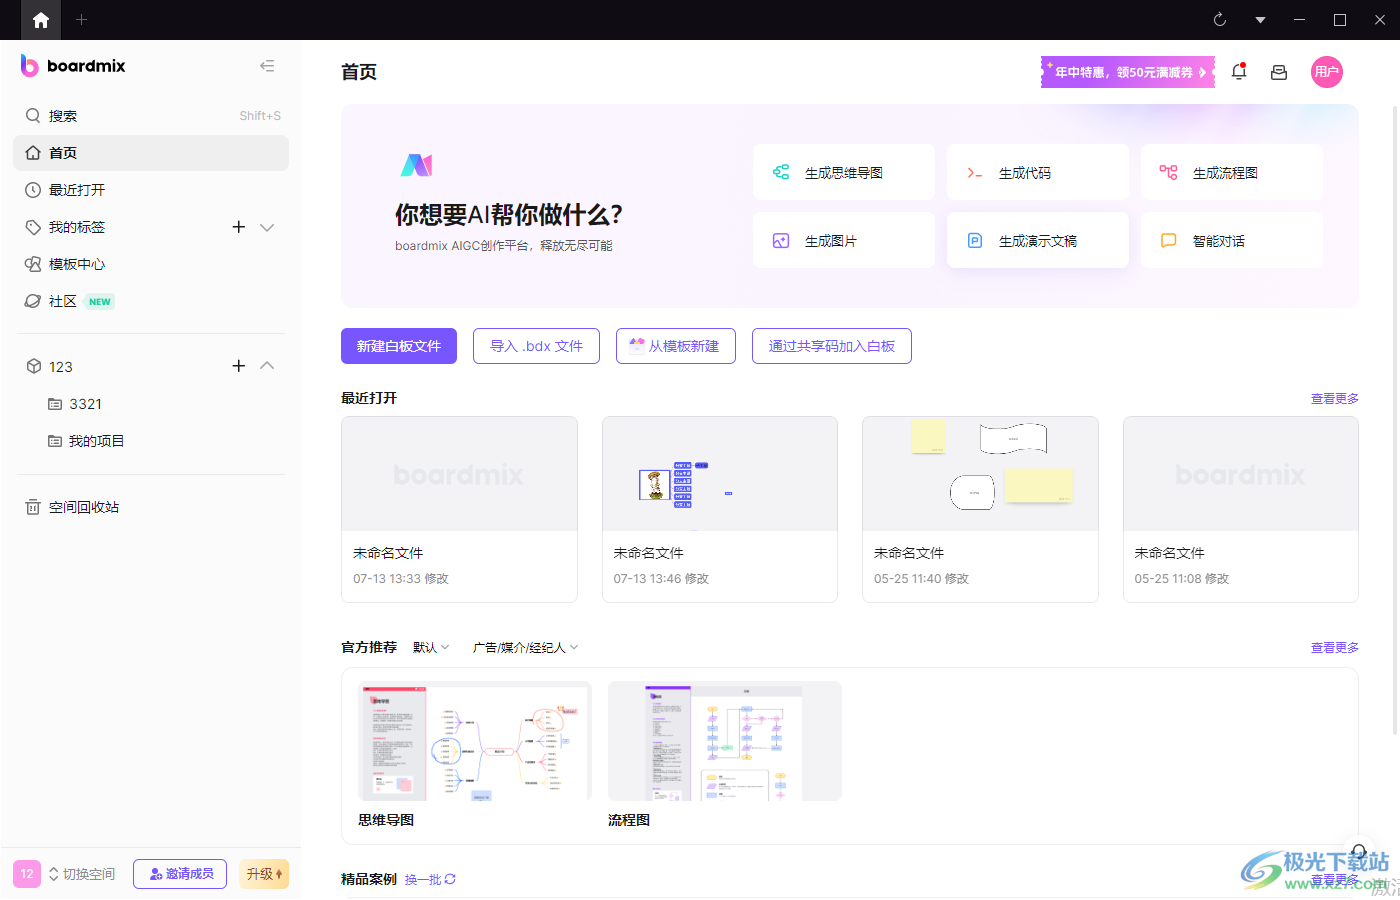The height and width of the screenshot is (900, 1400).
Task: Select 首页 in the sidebar
Action: tap(151, 153)
